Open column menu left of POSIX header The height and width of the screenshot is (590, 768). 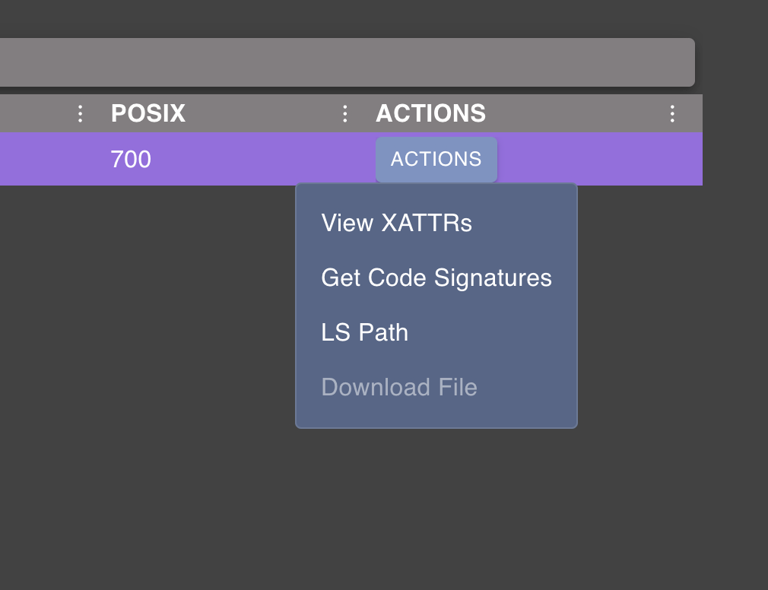[x=80, y=114]
